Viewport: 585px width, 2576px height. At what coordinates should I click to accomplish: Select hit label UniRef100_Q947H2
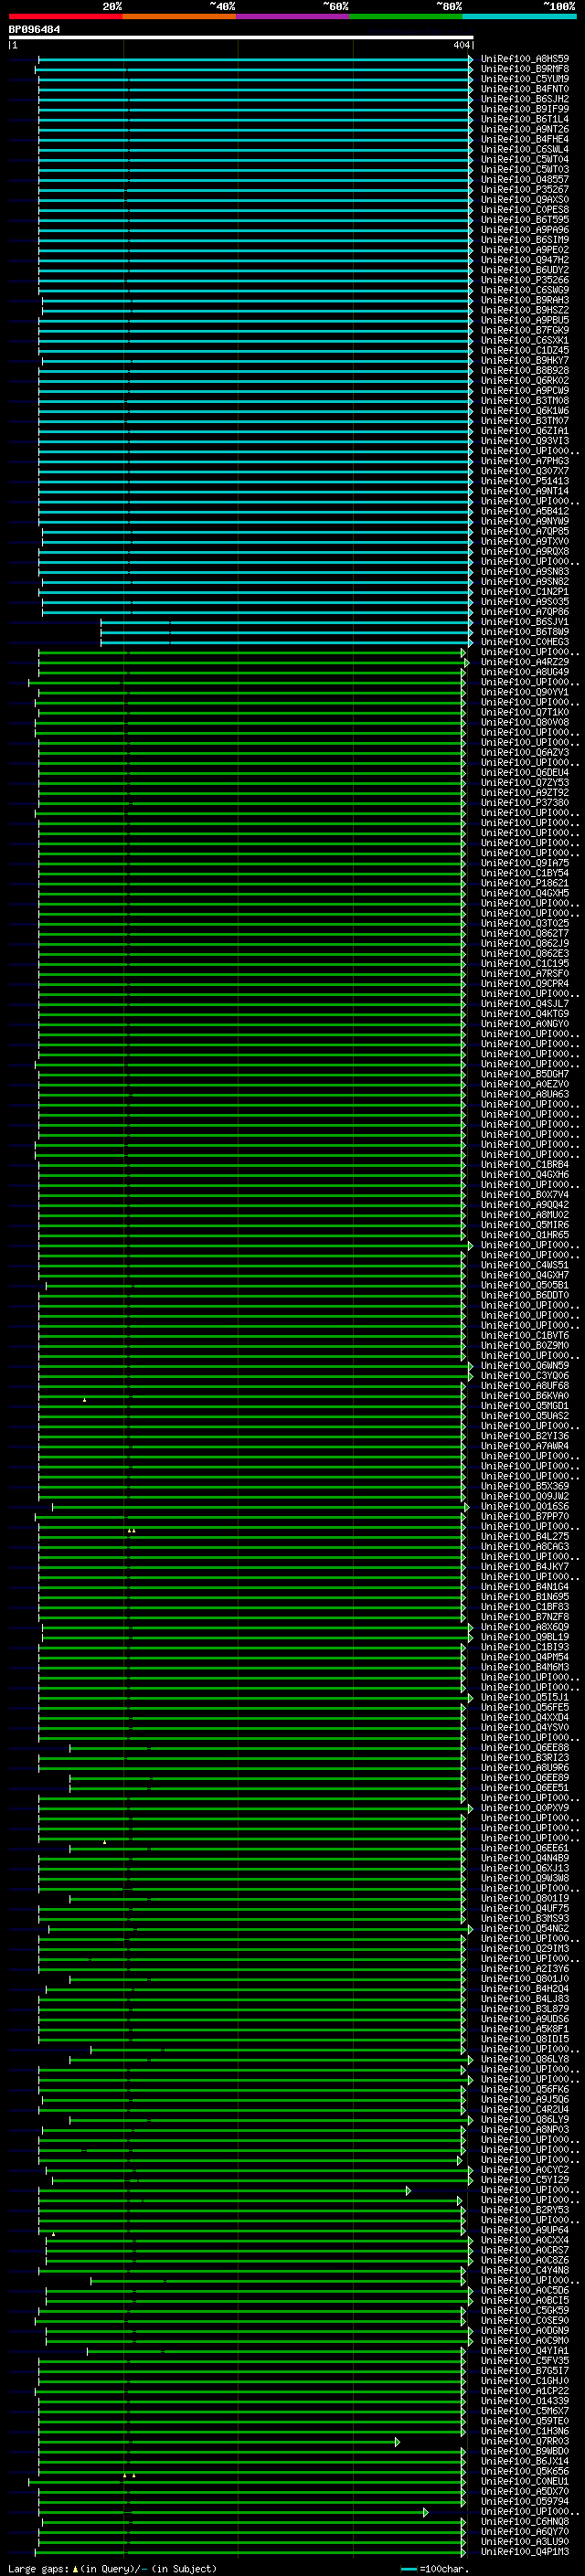525,260
